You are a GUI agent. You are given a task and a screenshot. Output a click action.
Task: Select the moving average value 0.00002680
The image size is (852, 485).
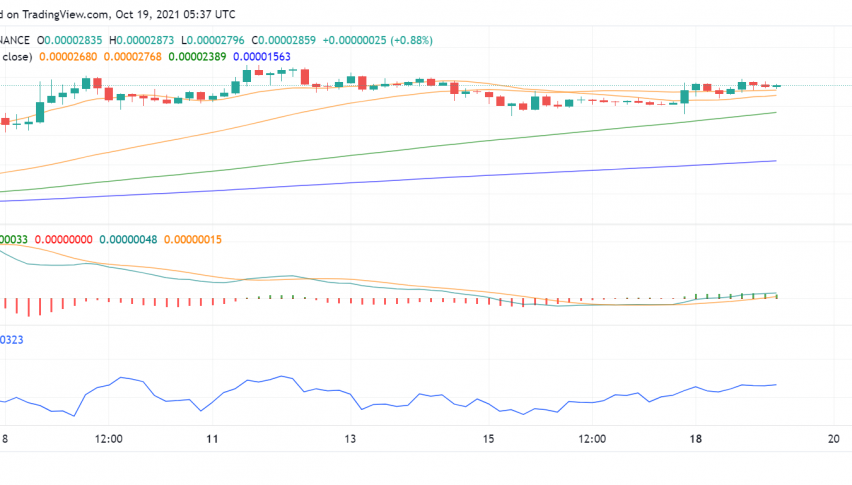click(68, 57)
